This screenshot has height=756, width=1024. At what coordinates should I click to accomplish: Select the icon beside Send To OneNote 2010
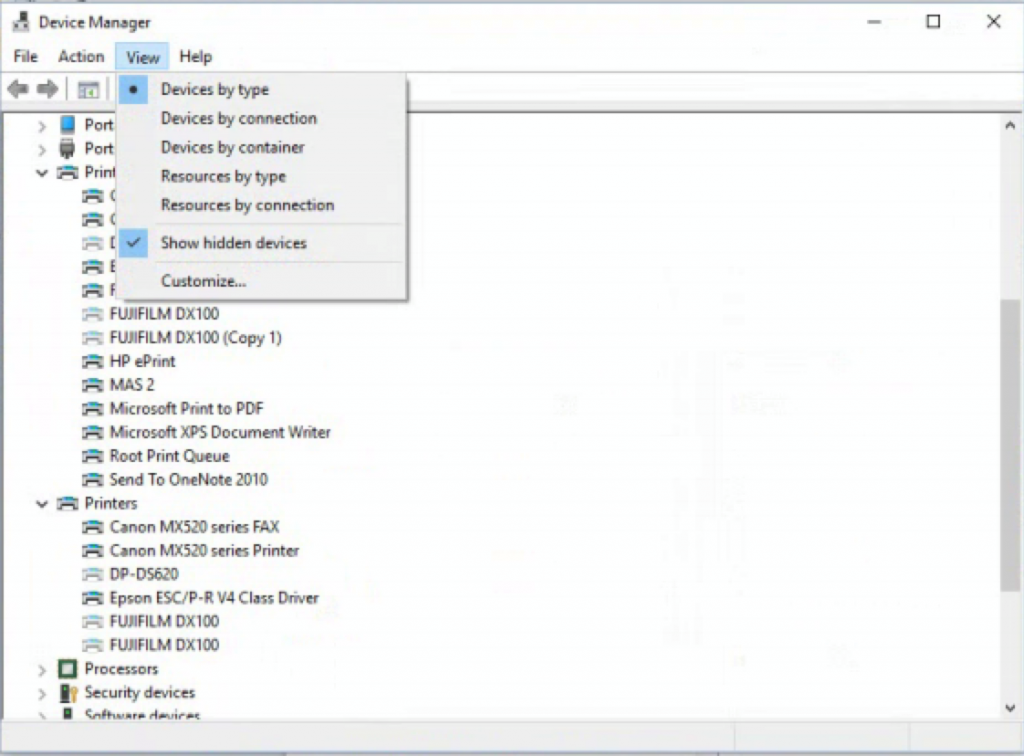point(93,480)
